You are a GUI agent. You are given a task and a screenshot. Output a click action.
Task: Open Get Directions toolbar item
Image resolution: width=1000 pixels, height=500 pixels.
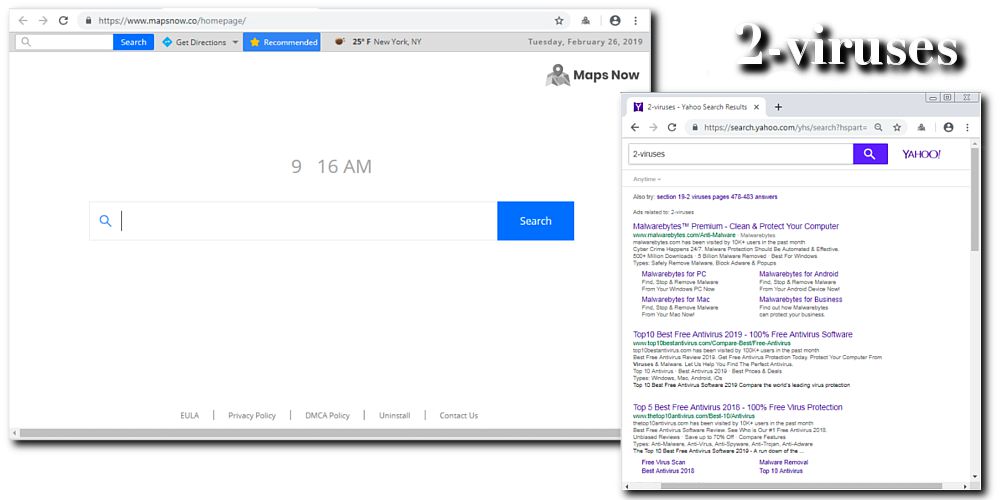[x=195, y=42]
